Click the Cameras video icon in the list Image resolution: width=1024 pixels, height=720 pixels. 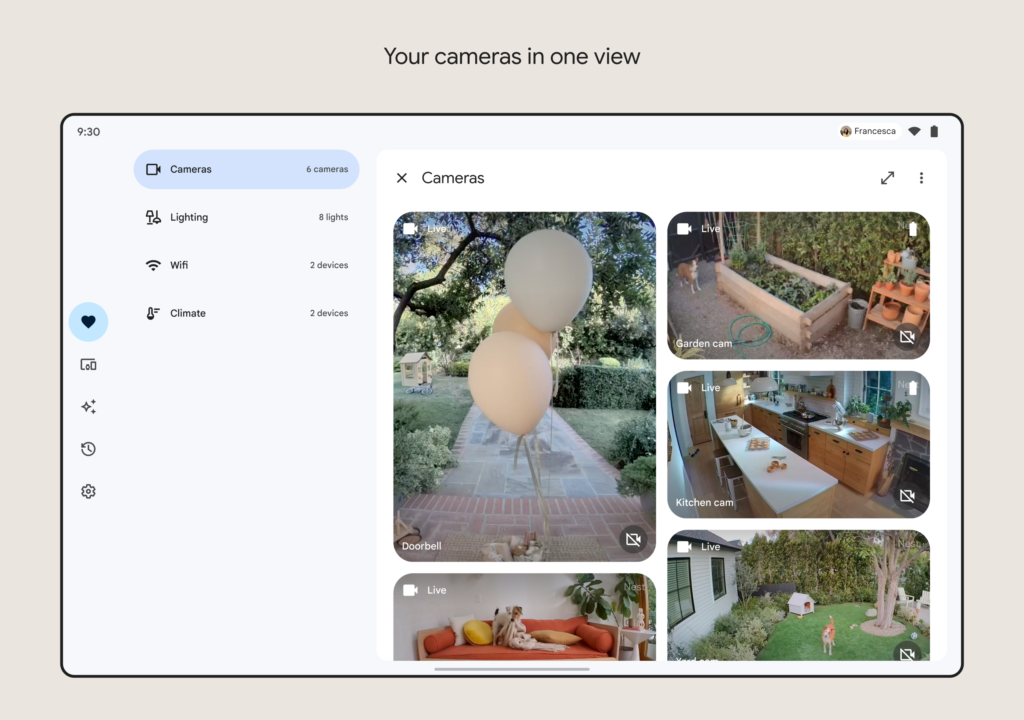[155, 169]
